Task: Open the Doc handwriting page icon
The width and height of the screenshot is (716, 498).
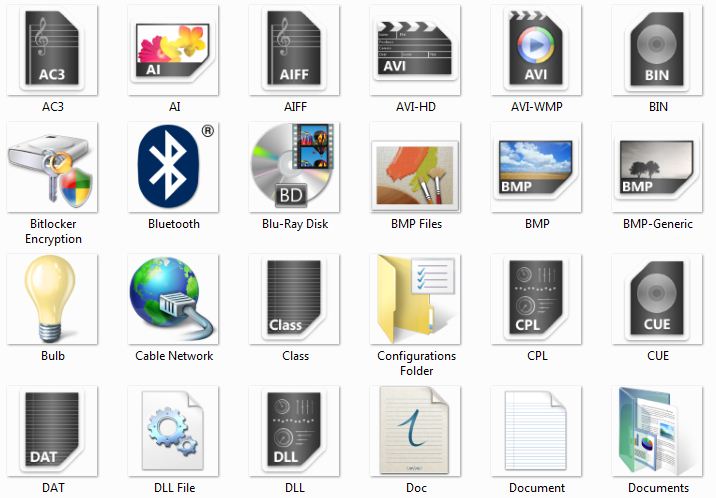Action: pyautogui.click(x=415, y=431)
